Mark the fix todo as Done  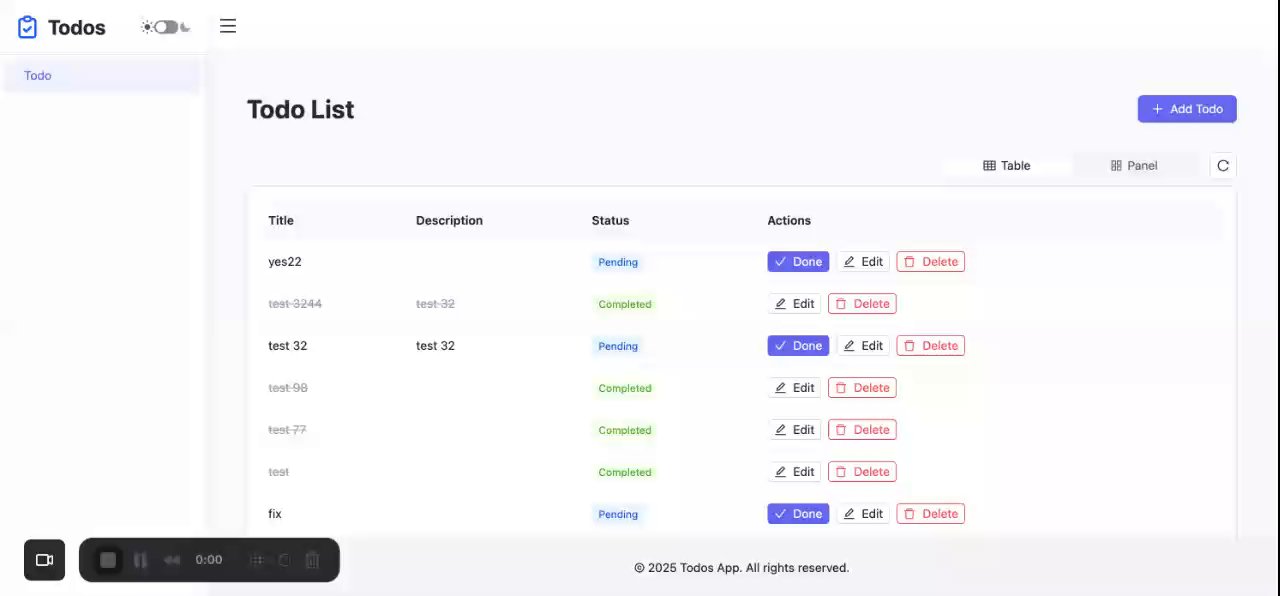798,514
